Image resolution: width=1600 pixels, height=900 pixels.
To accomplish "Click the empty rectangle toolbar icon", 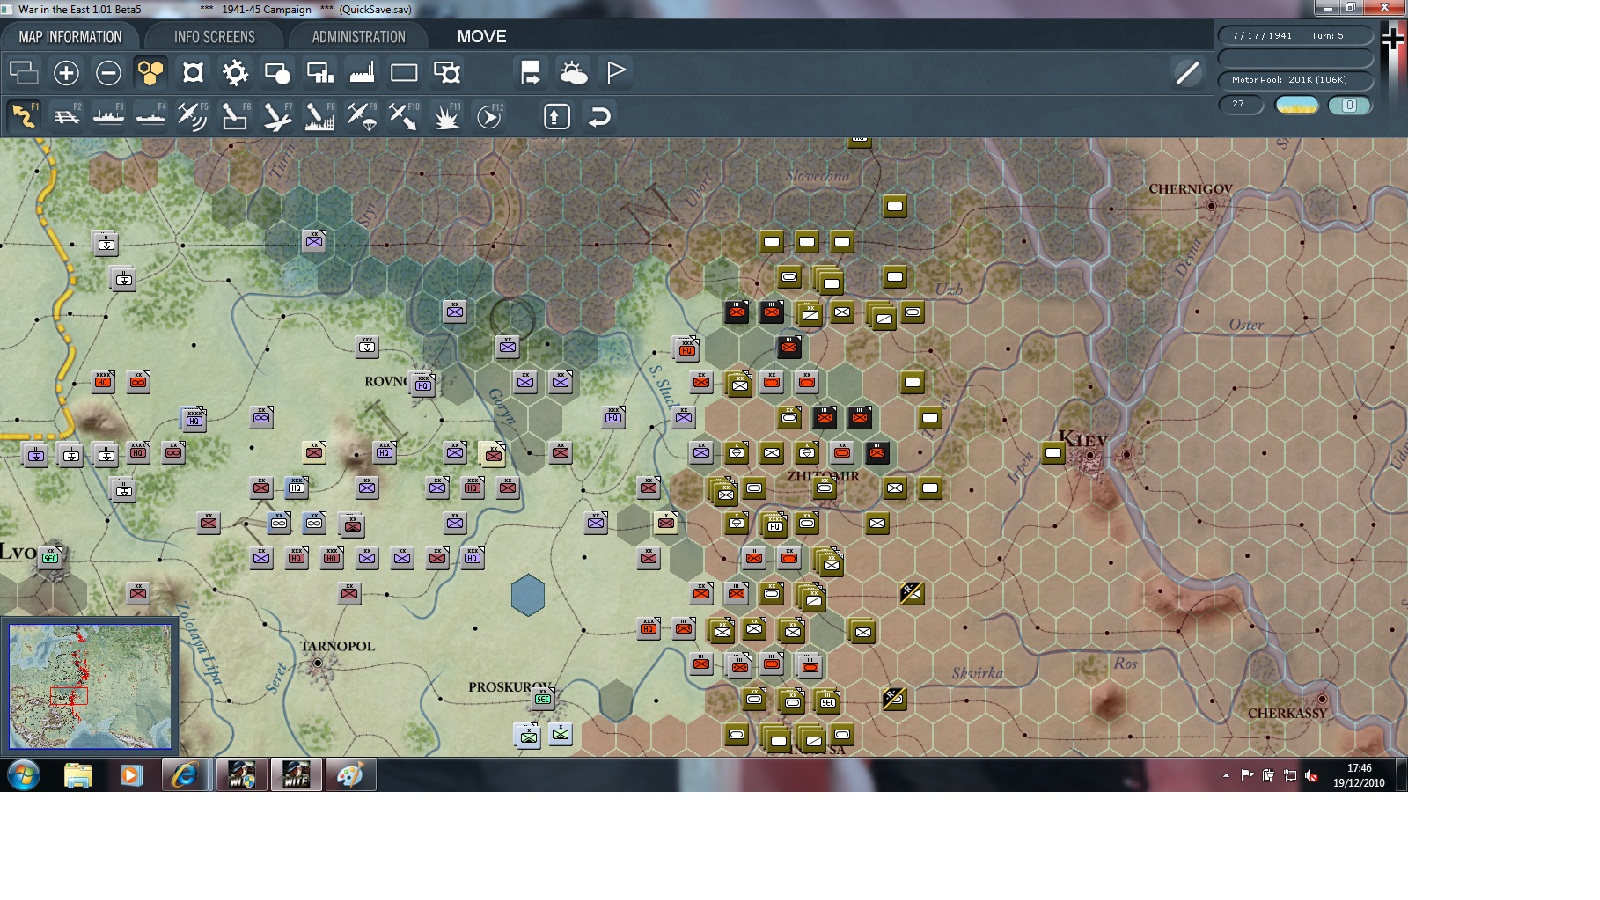I will point(404,73).
